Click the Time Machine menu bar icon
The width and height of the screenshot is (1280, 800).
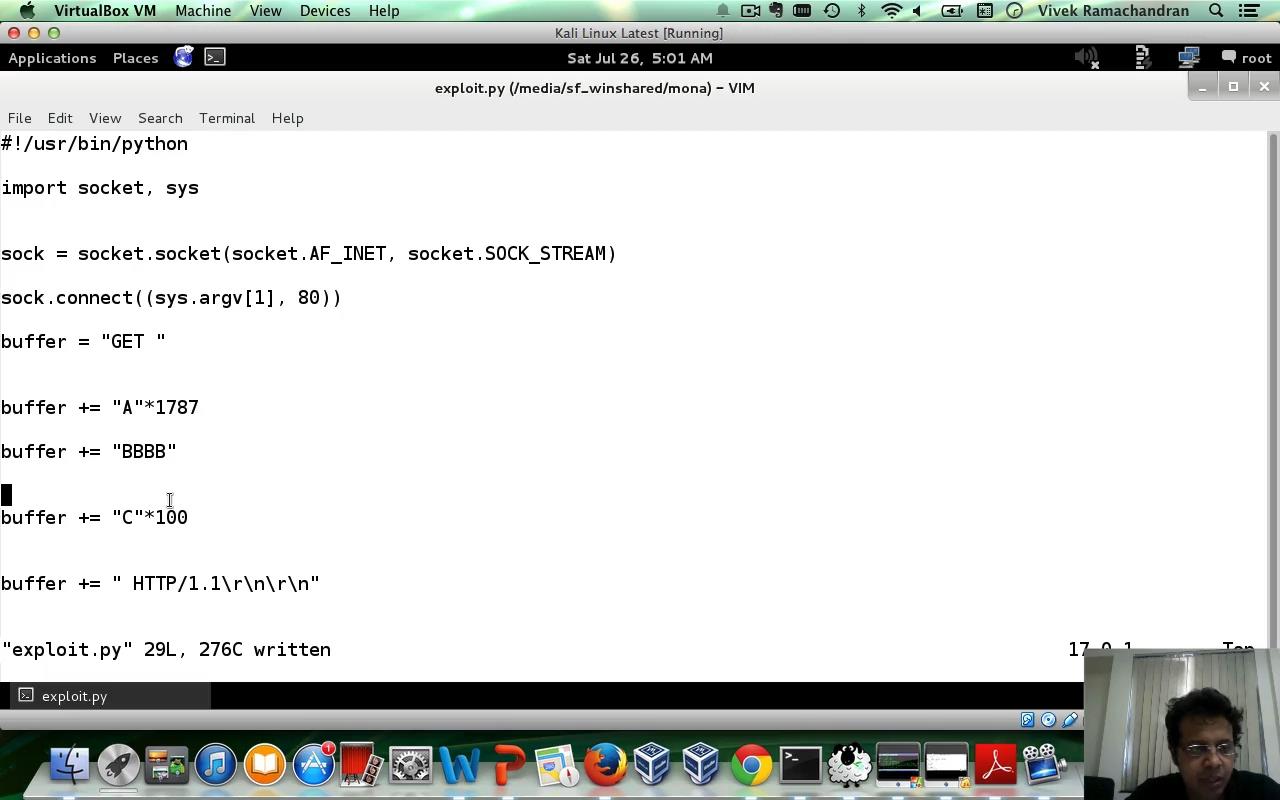tap(832, 11)
